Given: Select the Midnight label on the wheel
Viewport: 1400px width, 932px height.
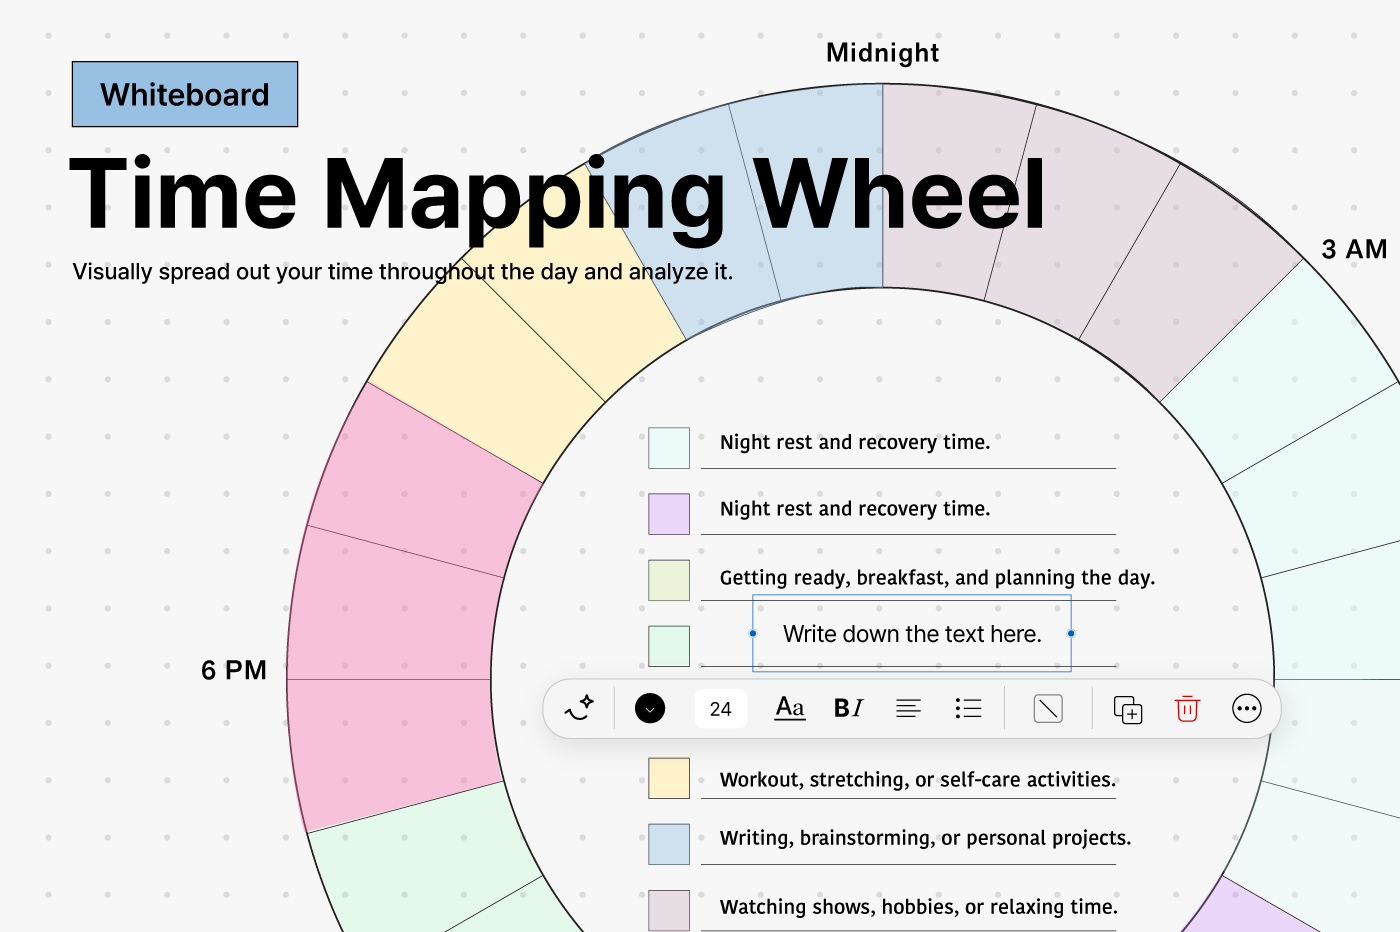Looking at the screenshot, I should point(882,53).
